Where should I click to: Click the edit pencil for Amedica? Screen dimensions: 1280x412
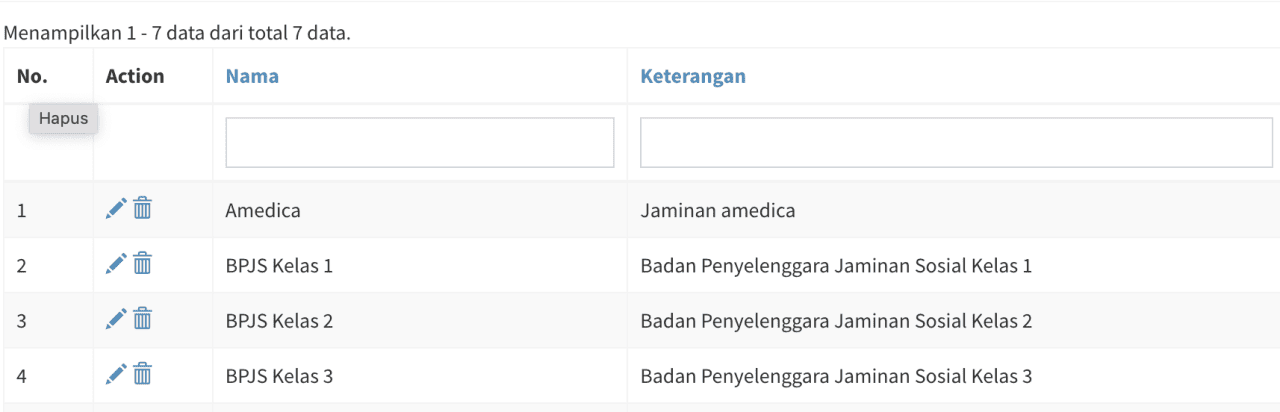tap(116, 208)
